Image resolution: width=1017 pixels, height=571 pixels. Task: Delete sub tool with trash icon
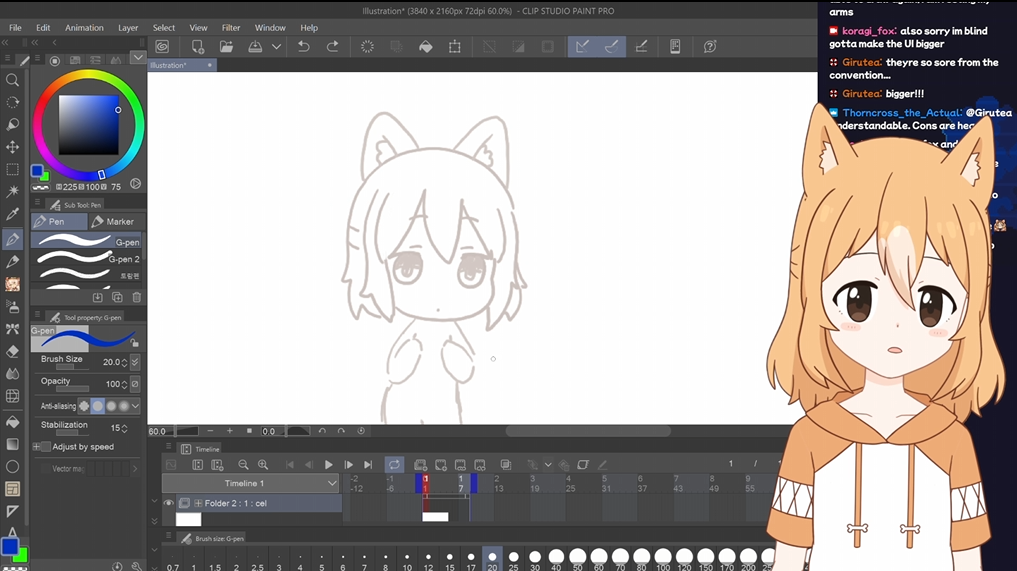coord(137,297)
